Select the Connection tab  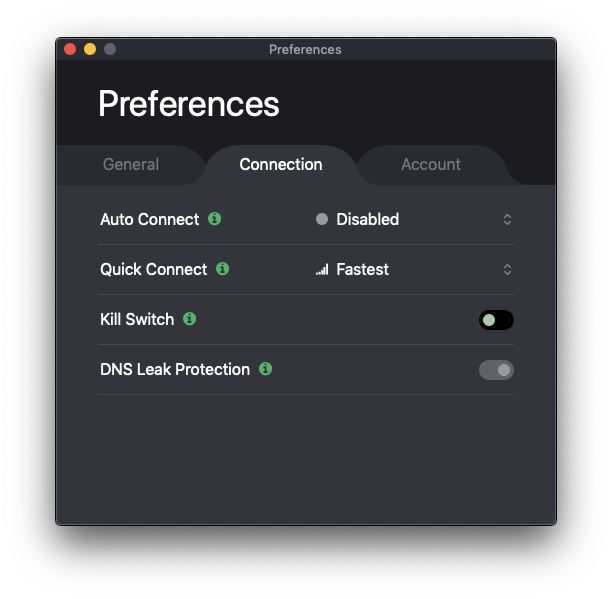[x=281, y=164]
